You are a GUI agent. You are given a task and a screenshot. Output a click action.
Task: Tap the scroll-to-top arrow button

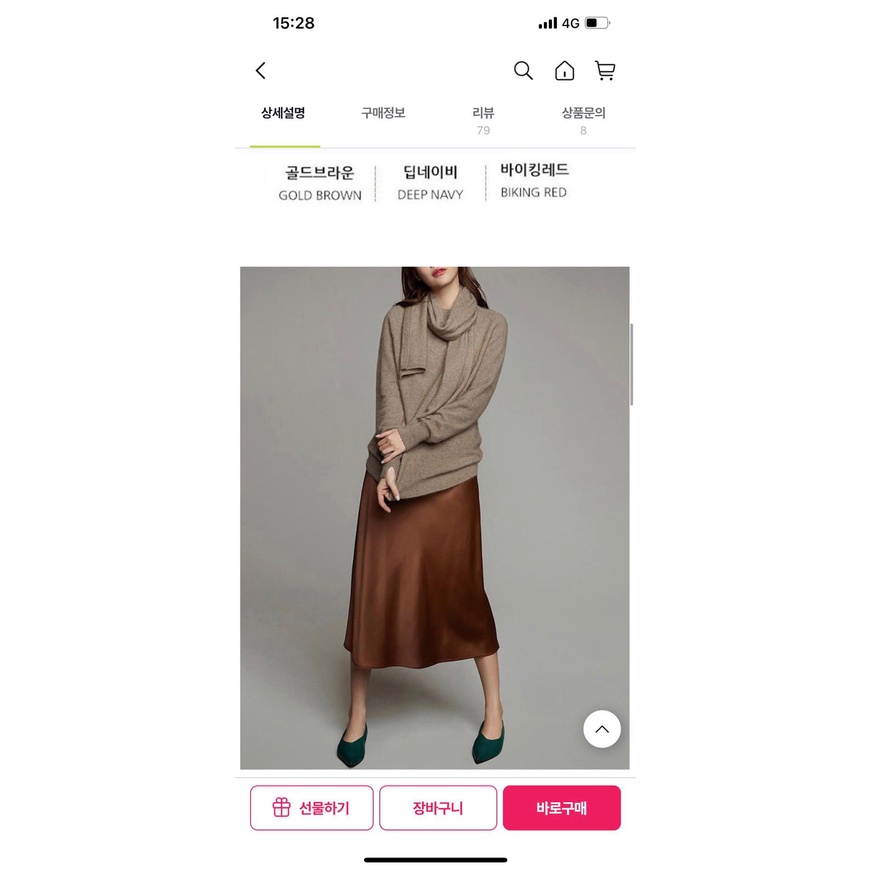[x=602, y=729]
